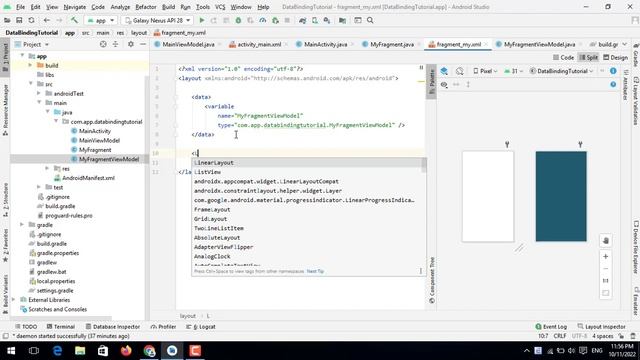The width and height of the screenshot is (640, 360).
Task: Toggle the view options eye icon
Action: coord(444,84)
